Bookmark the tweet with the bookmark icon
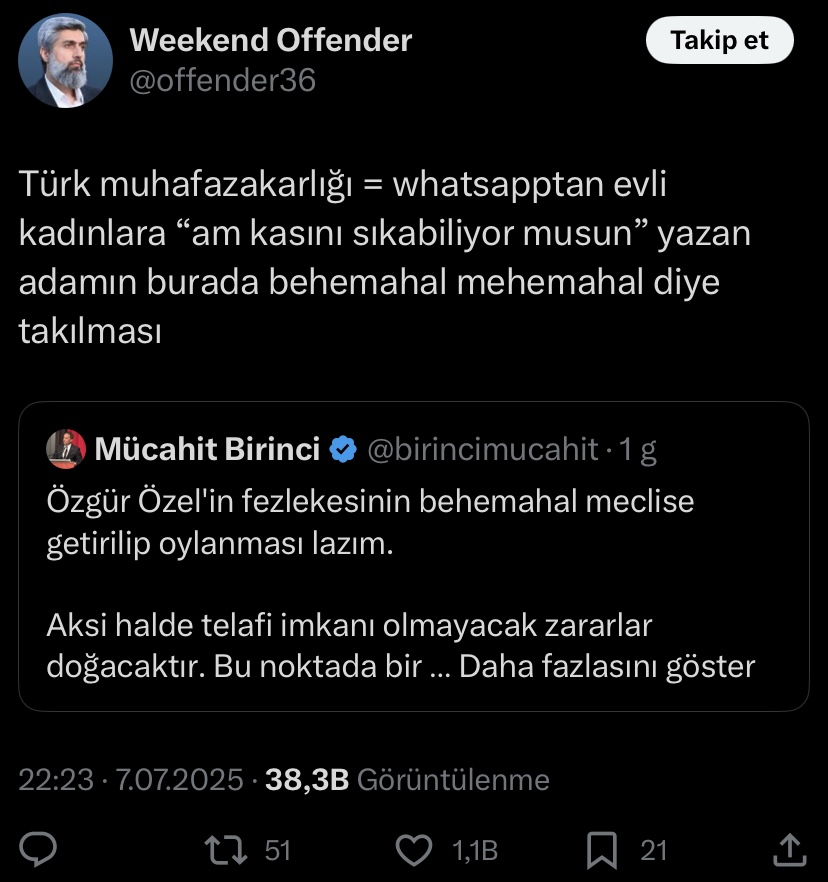 click(x=602, y=850)
